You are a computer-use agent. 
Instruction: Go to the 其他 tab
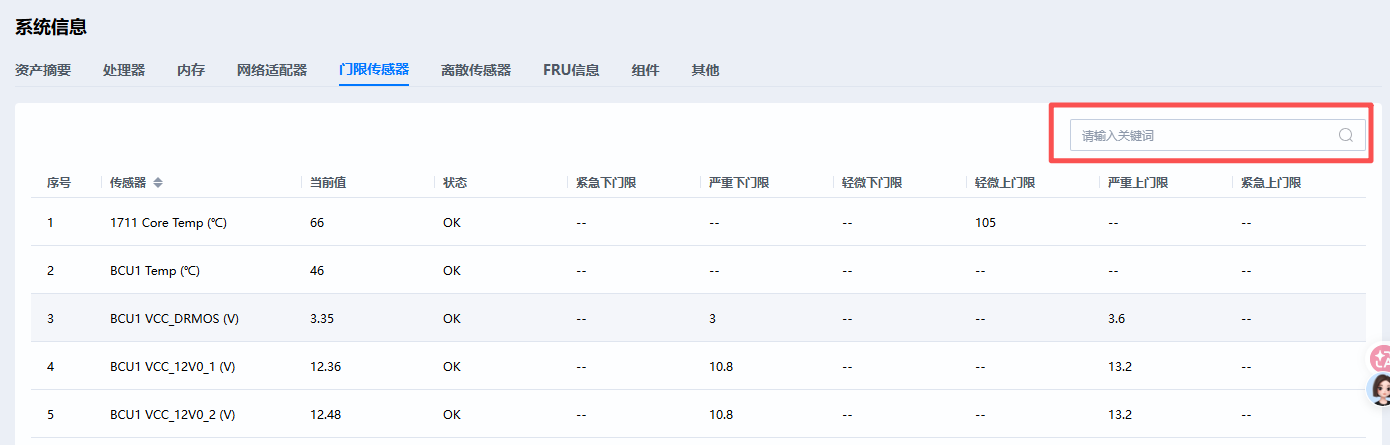[705, 70]
